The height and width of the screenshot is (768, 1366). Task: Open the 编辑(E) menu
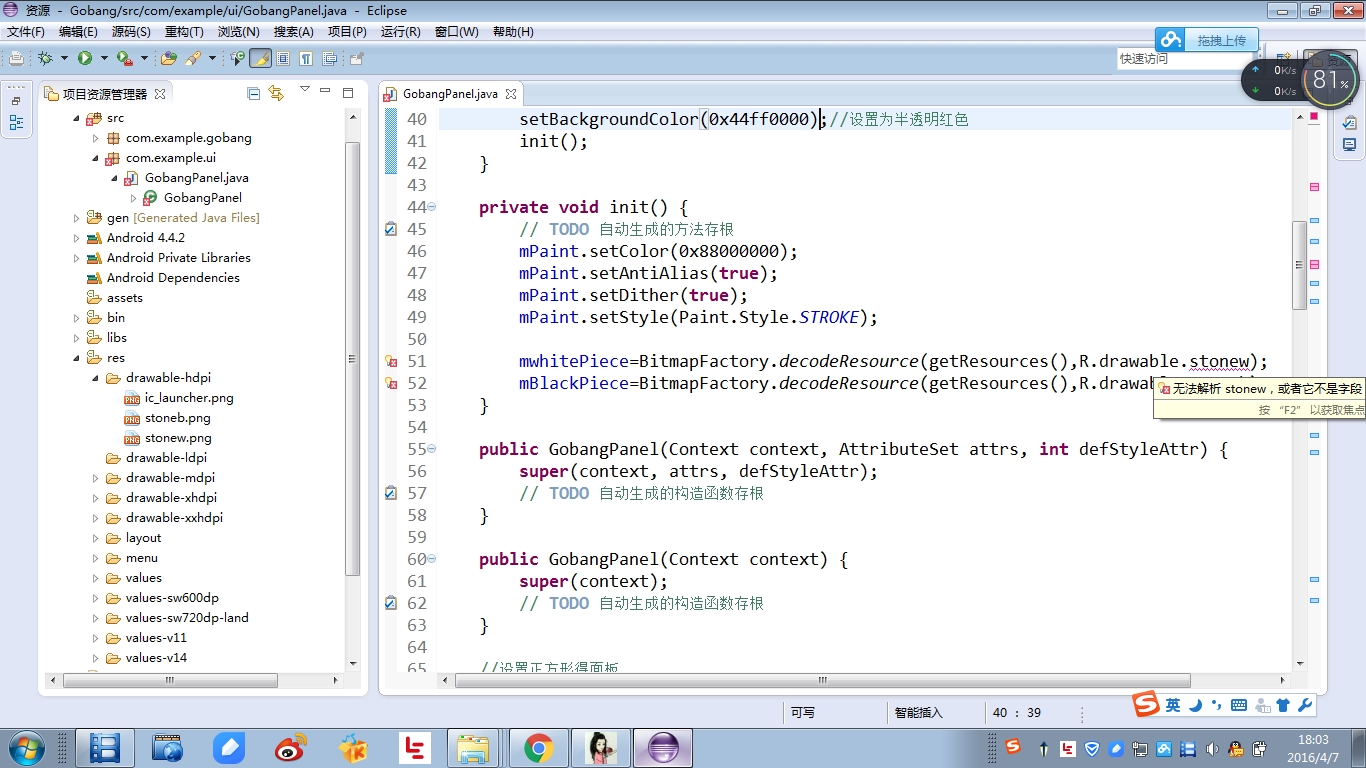tap(78, 31)
